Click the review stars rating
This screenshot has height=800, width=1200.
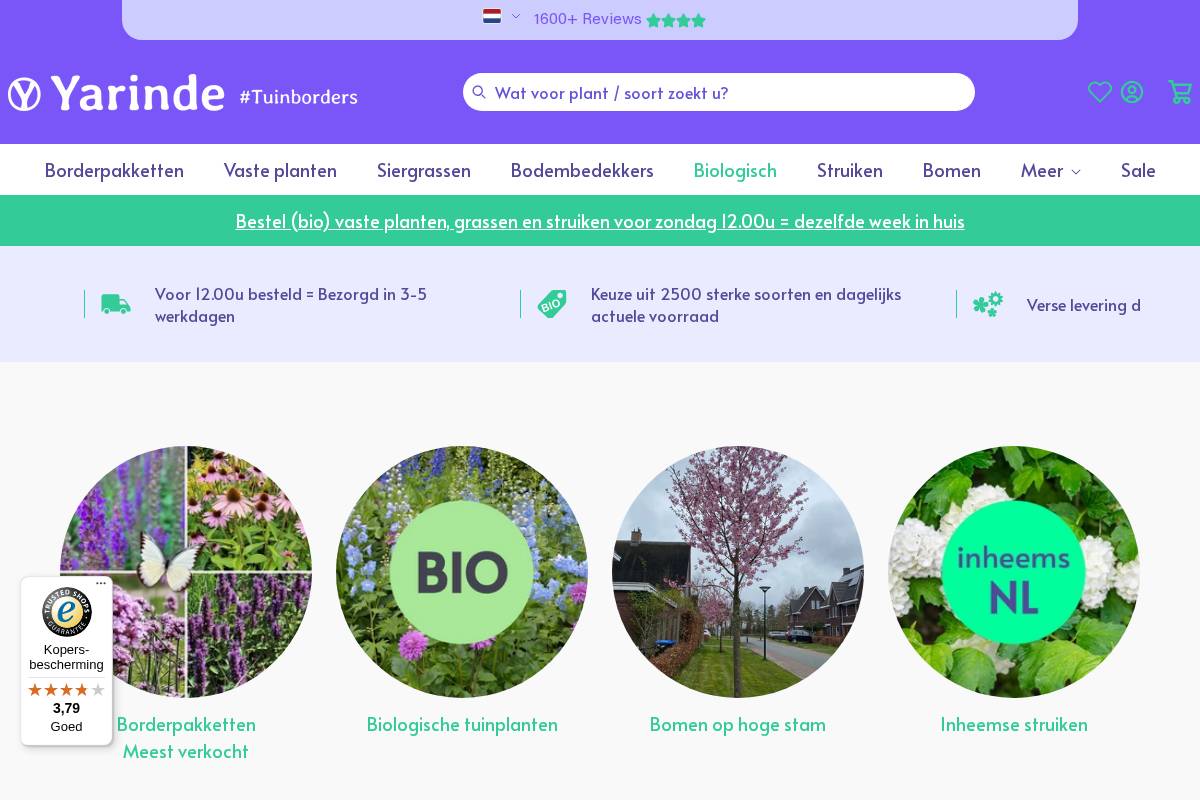676,20
